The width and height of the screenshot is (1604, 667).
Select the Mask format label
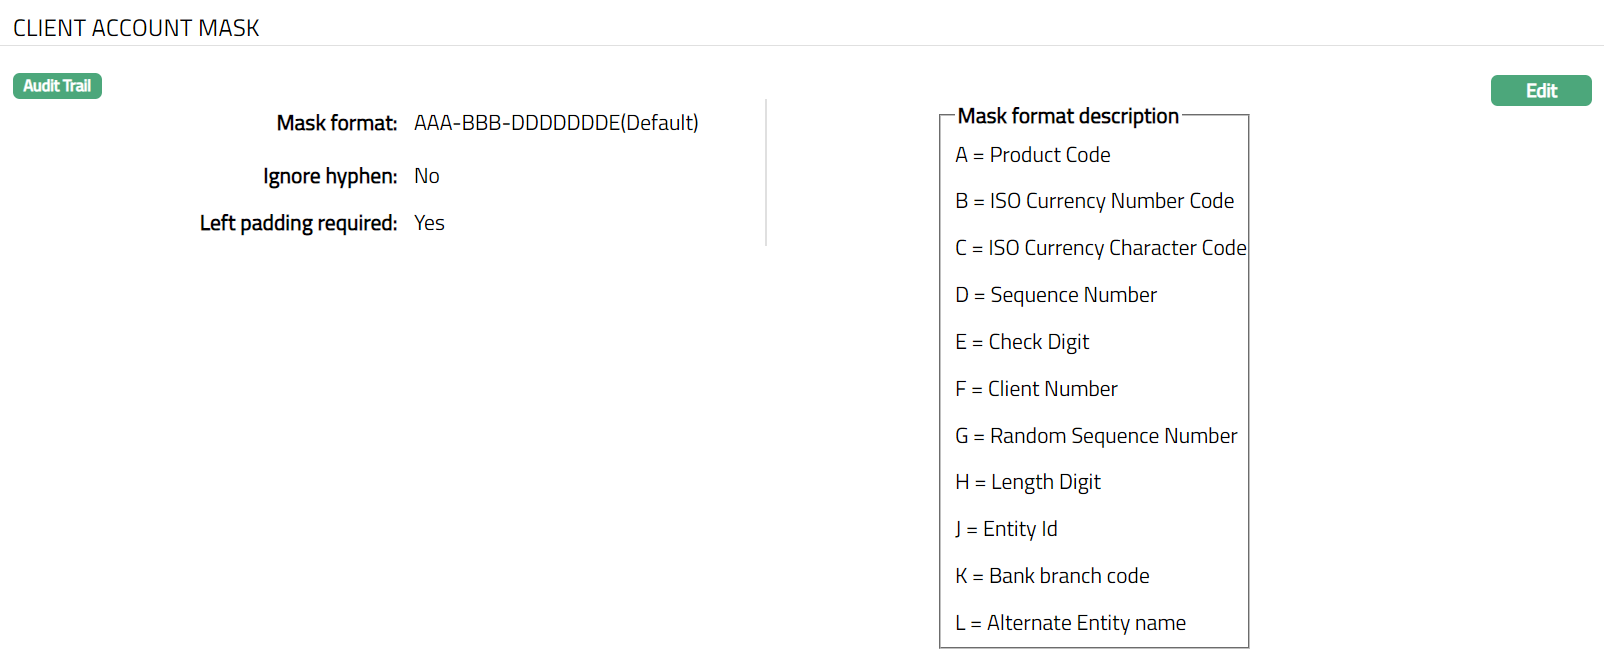coord(337,123)
